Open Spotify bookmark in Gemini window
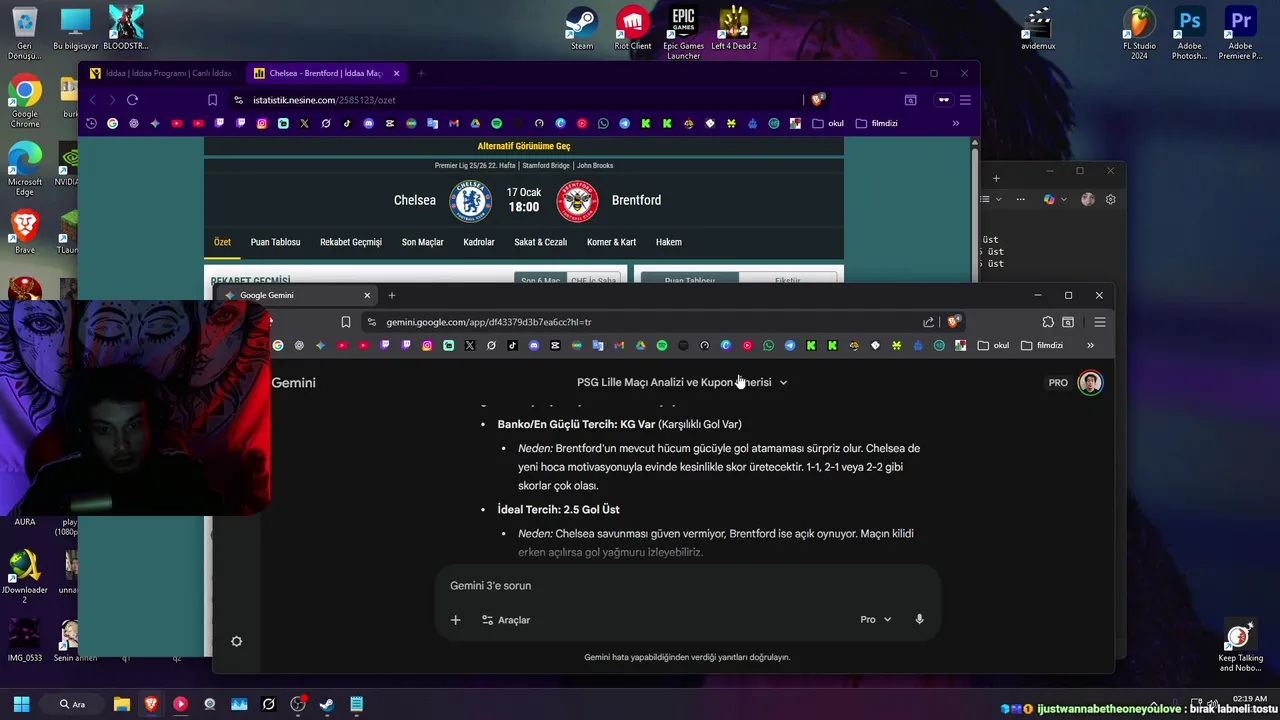This screenshot has width=1280, height=720. [x=662, y=346]
